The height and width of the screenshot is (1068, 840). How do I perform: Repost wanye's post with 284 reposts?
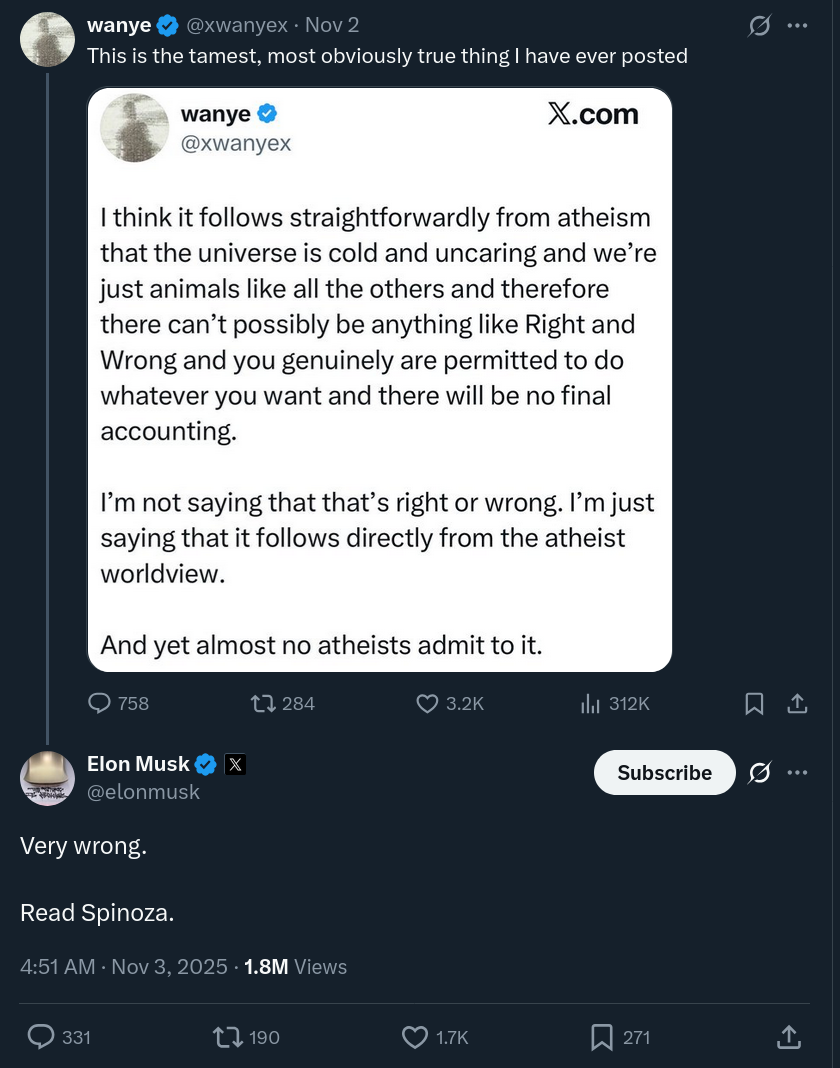tap(264, 704)
